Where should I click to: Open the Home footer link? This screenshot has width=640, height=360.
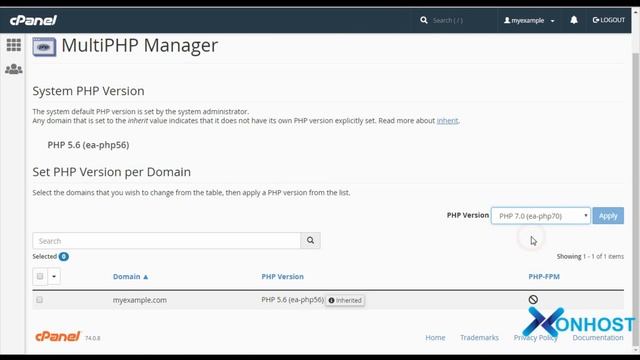coord(435,338)
